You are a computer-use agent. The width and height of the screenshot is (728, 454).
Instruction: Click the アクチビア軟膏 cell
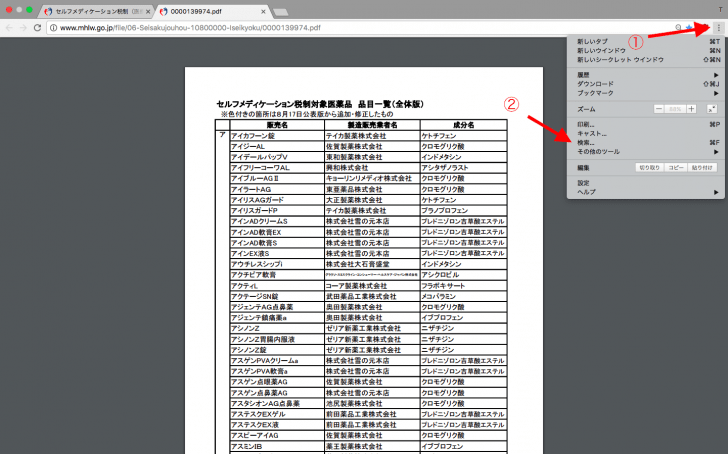pos(277,275)
